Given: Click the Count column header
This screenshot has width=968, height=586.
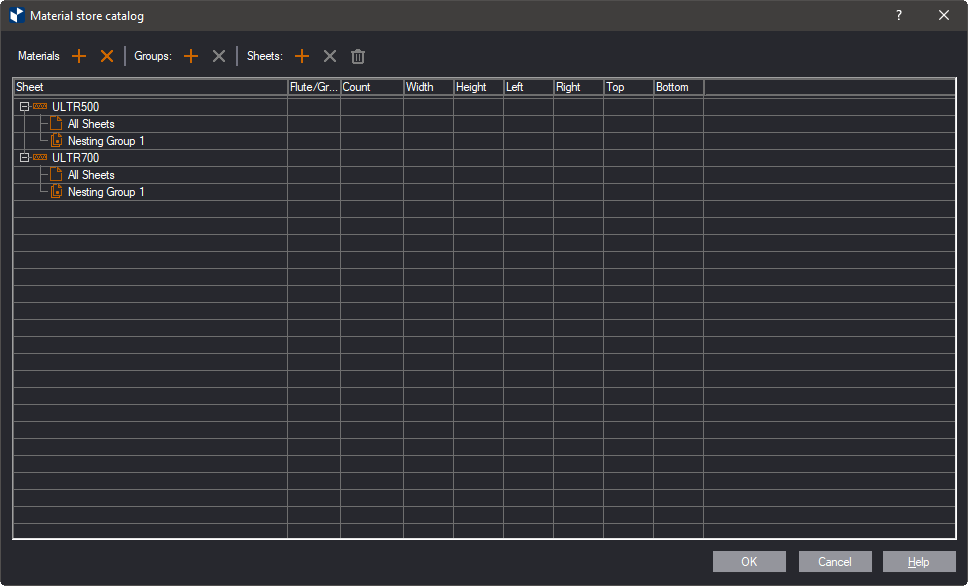Looking at the screenshot, I should point(371,87).
